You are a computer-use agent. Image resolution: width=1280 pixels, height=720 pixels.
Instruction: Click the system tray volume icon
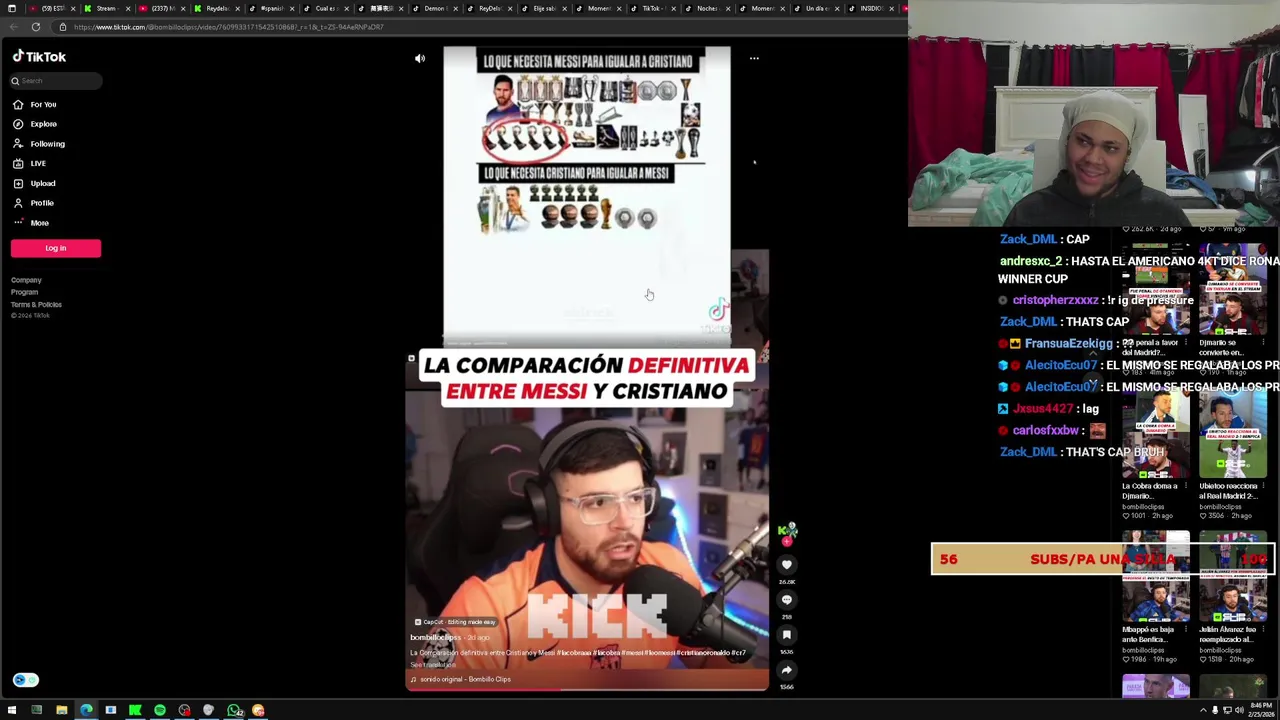click(x=1239, y=710)
